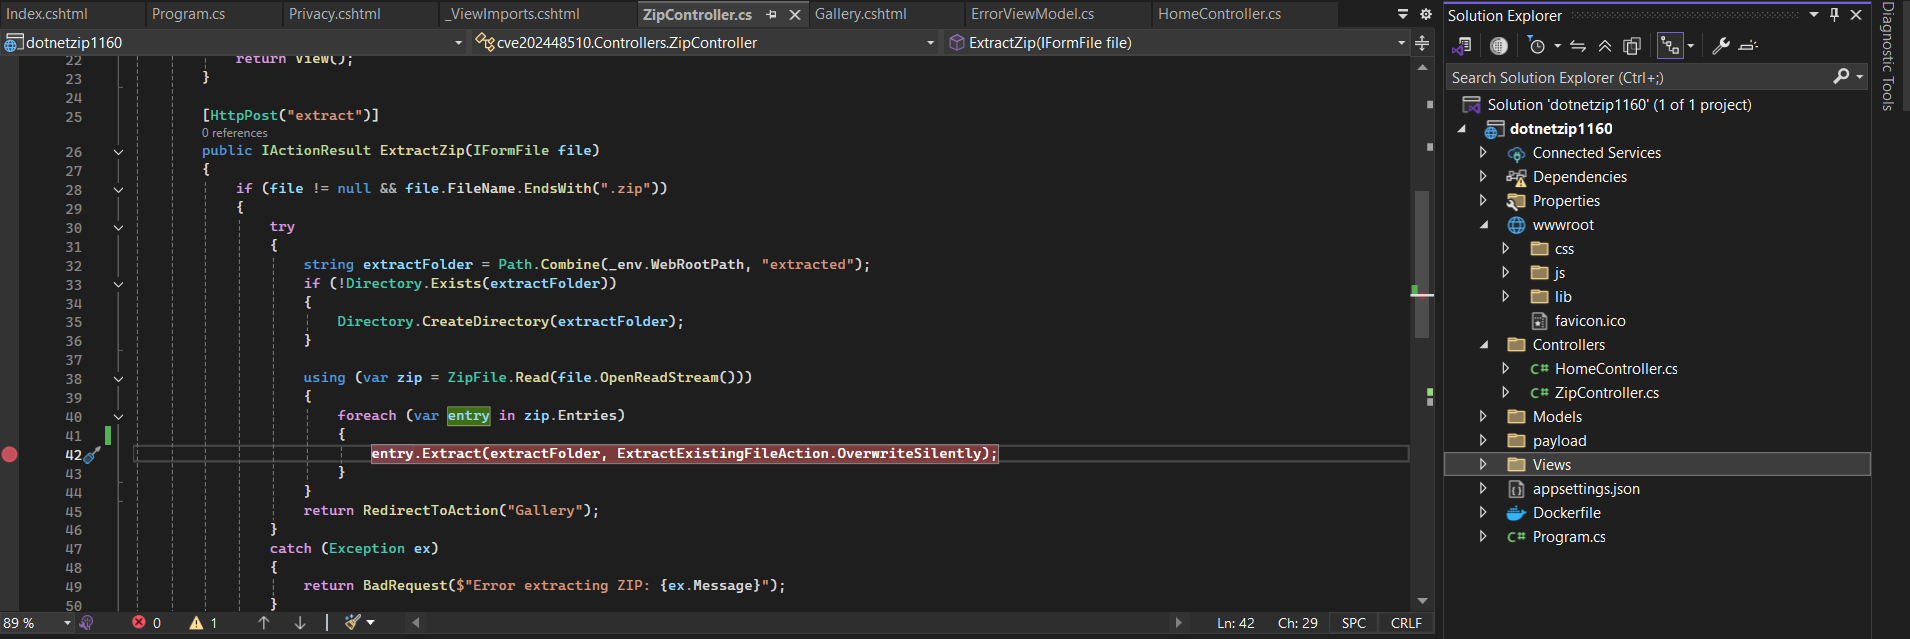Click the red error count icon
This screenshot has height=639, width=1910.
pyautogui.click(x=139, y=623)
